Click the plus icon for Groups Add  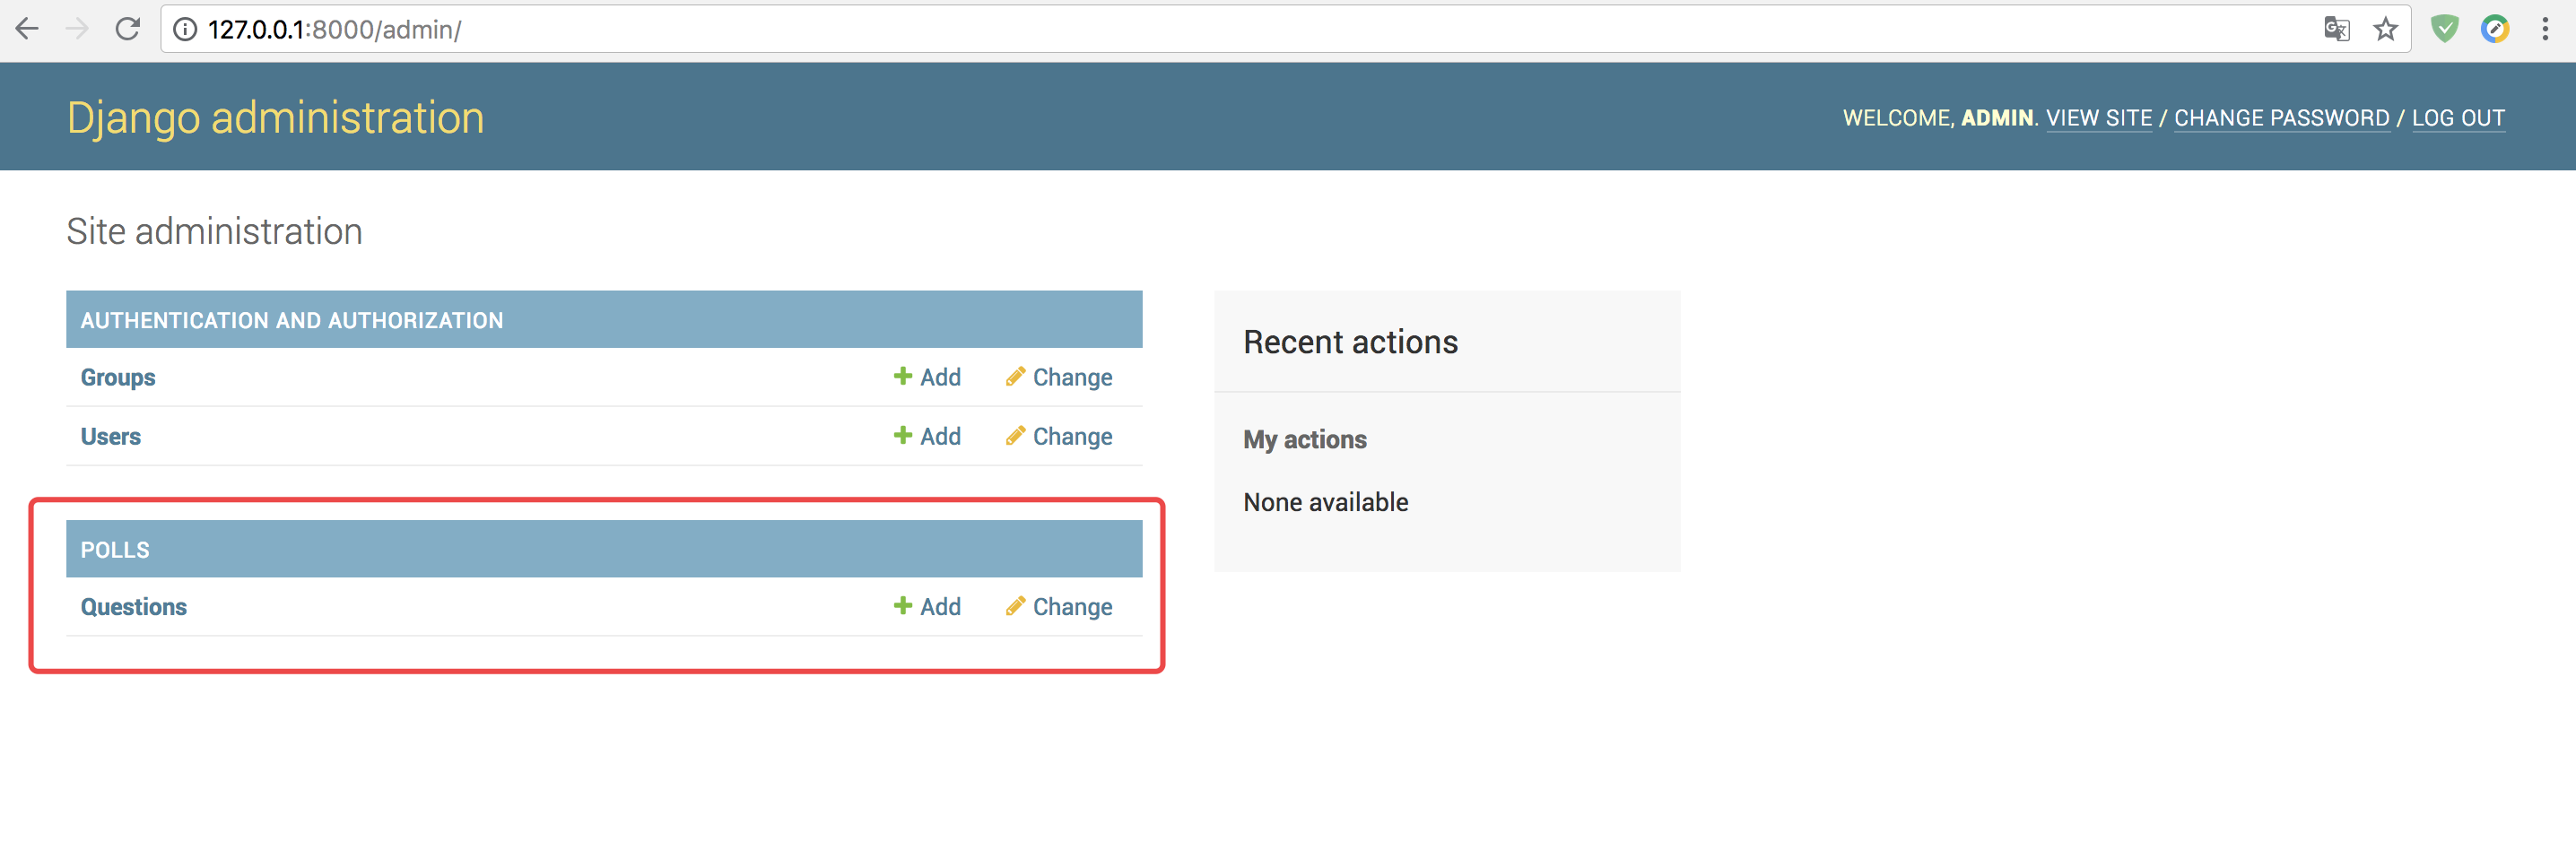click(902, 376)
